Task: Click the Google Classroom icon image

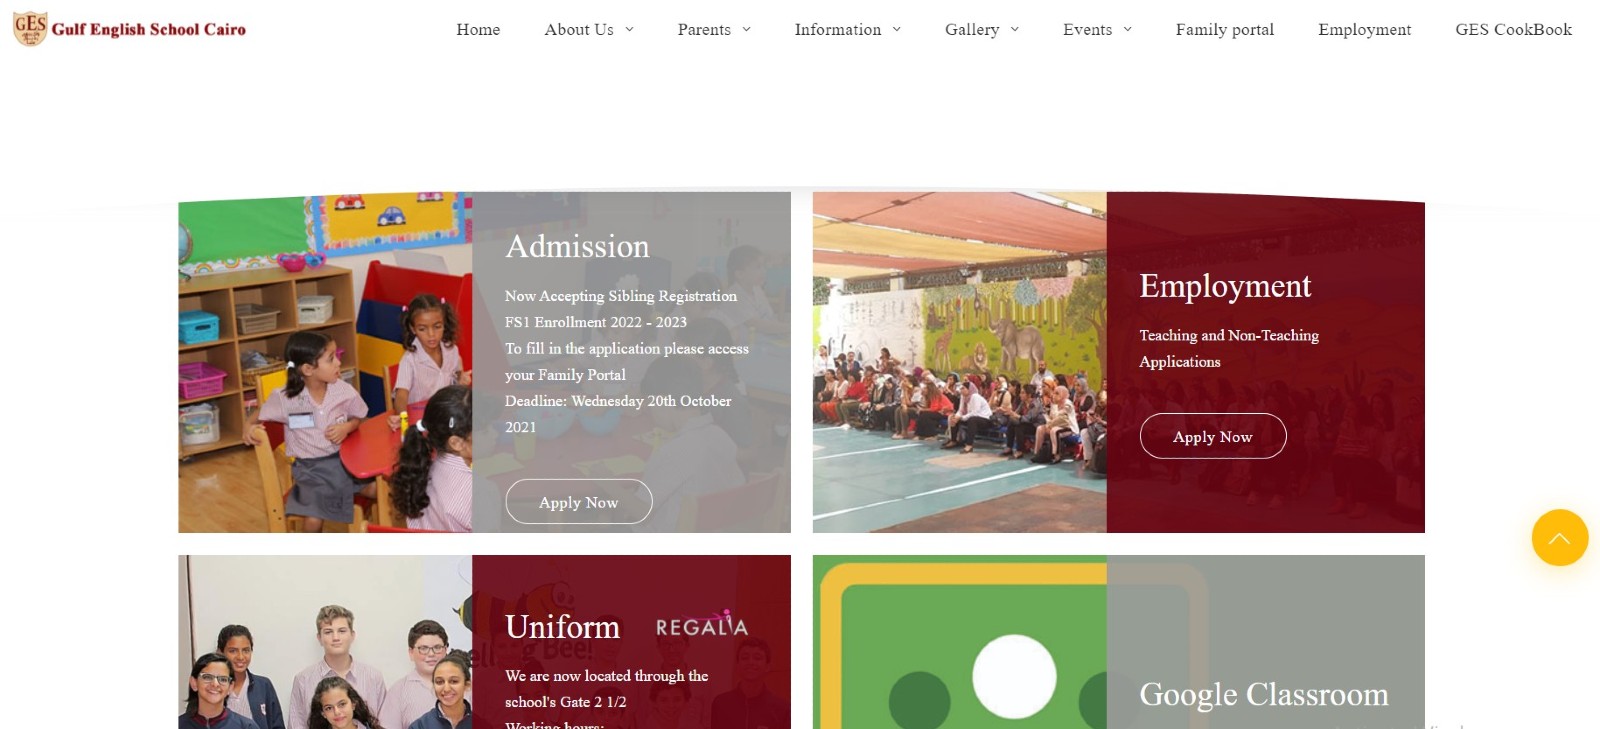Action: tap(960, 642)
